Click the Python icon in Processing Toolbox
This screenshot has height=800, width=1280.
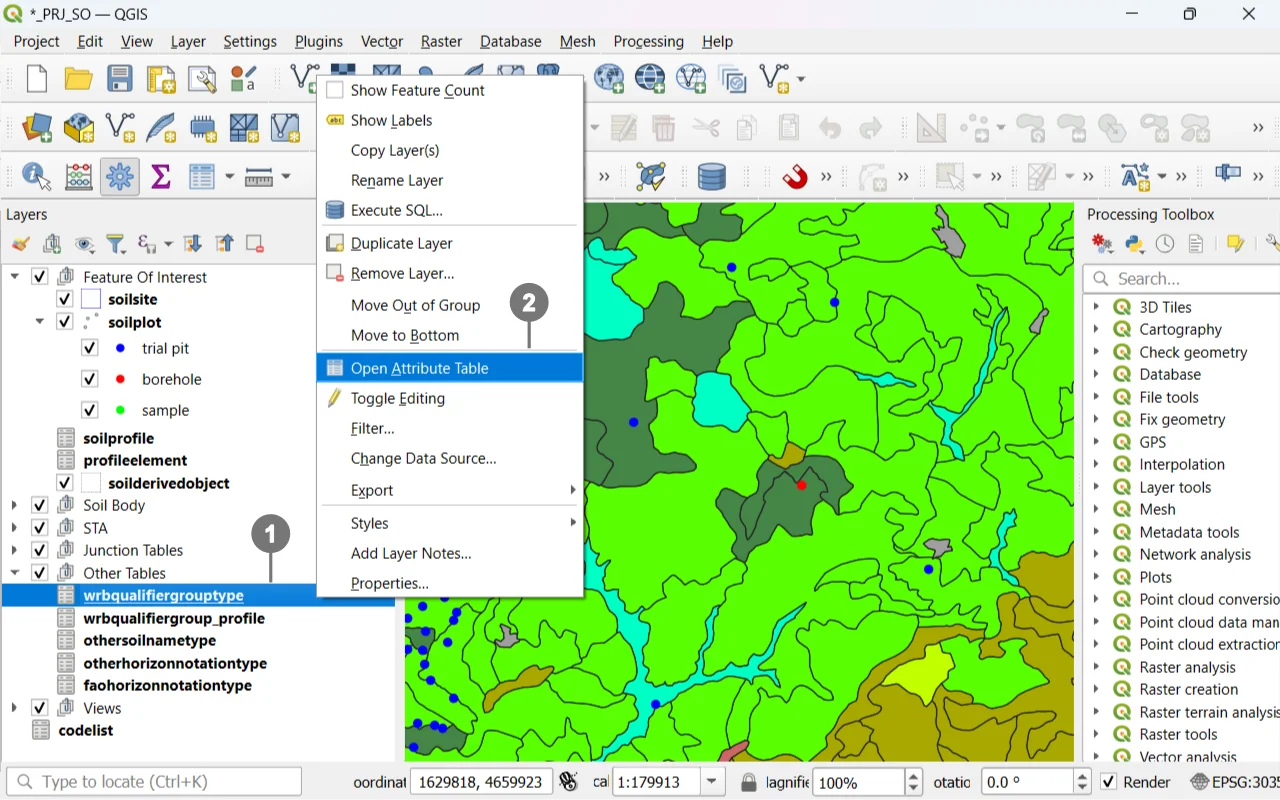pos(1134,244)
